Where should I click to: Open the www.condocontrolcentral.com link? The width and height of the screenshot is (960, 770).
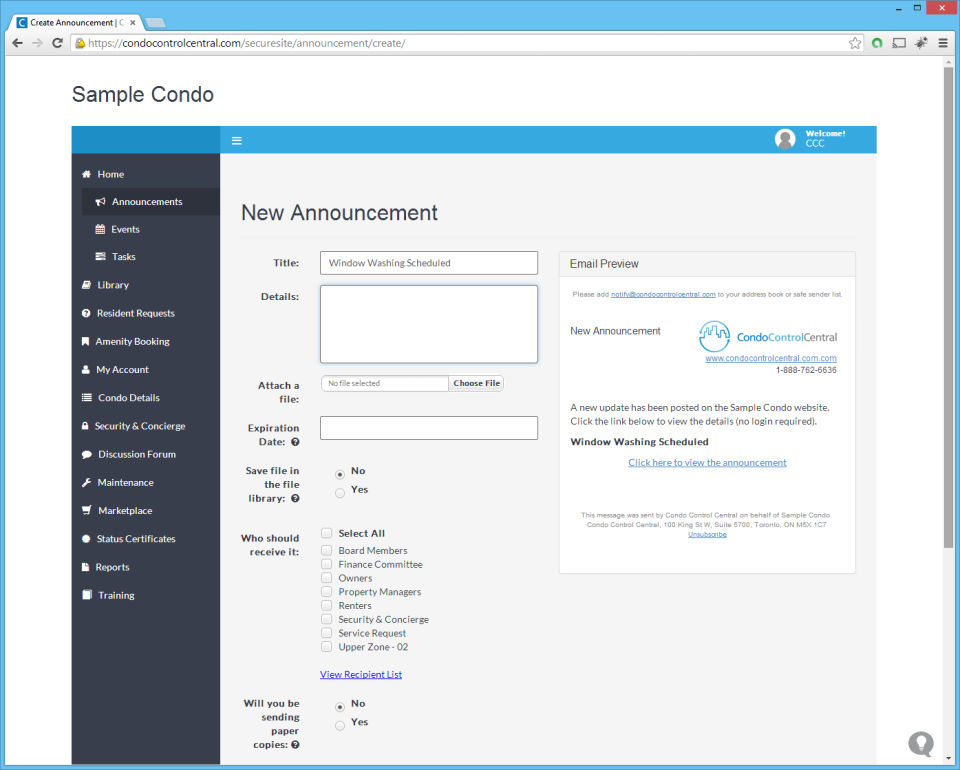[771, 358]
